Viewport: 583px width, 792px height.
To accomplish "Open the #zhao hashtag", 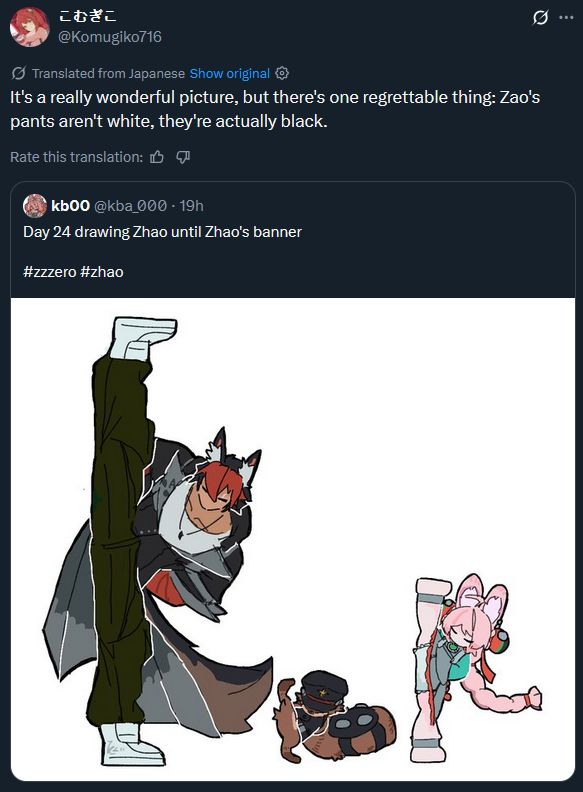I will click(102, 272).
